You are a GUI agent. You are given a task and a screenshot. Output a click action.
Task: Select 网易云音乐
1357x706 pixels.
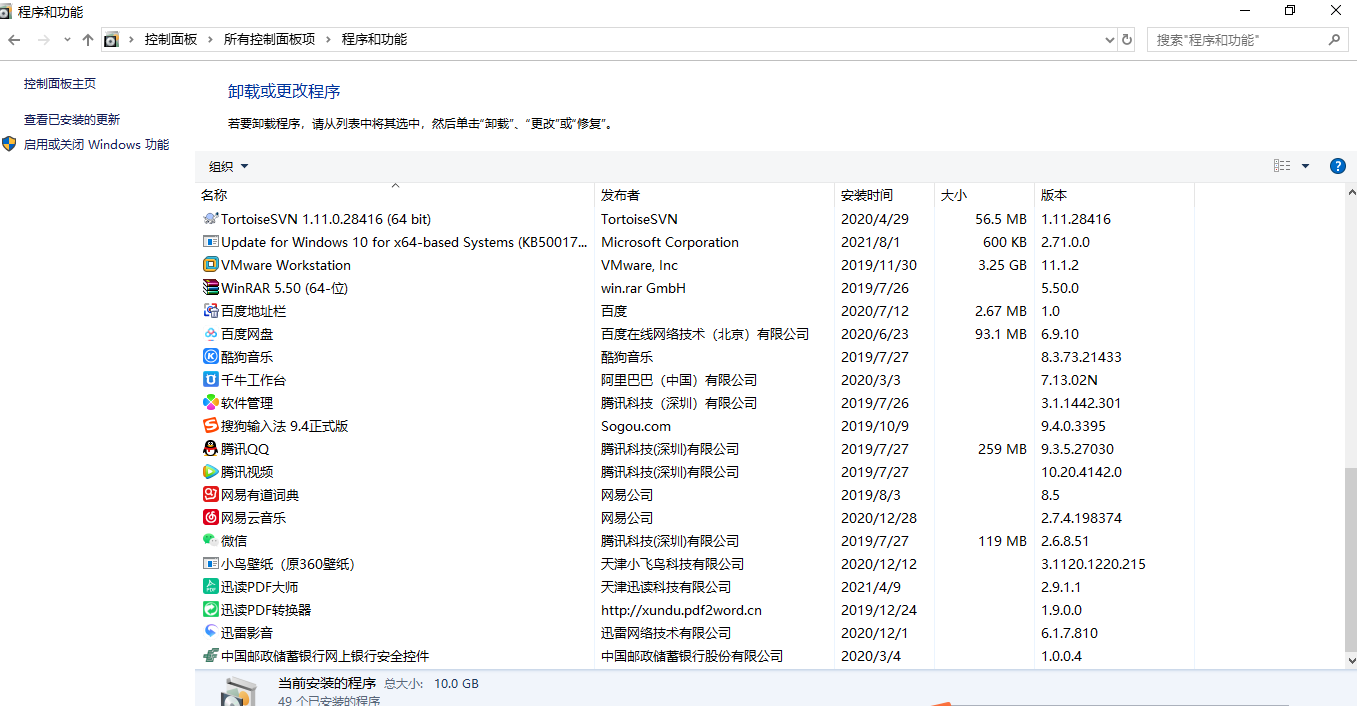pos(253,517)
